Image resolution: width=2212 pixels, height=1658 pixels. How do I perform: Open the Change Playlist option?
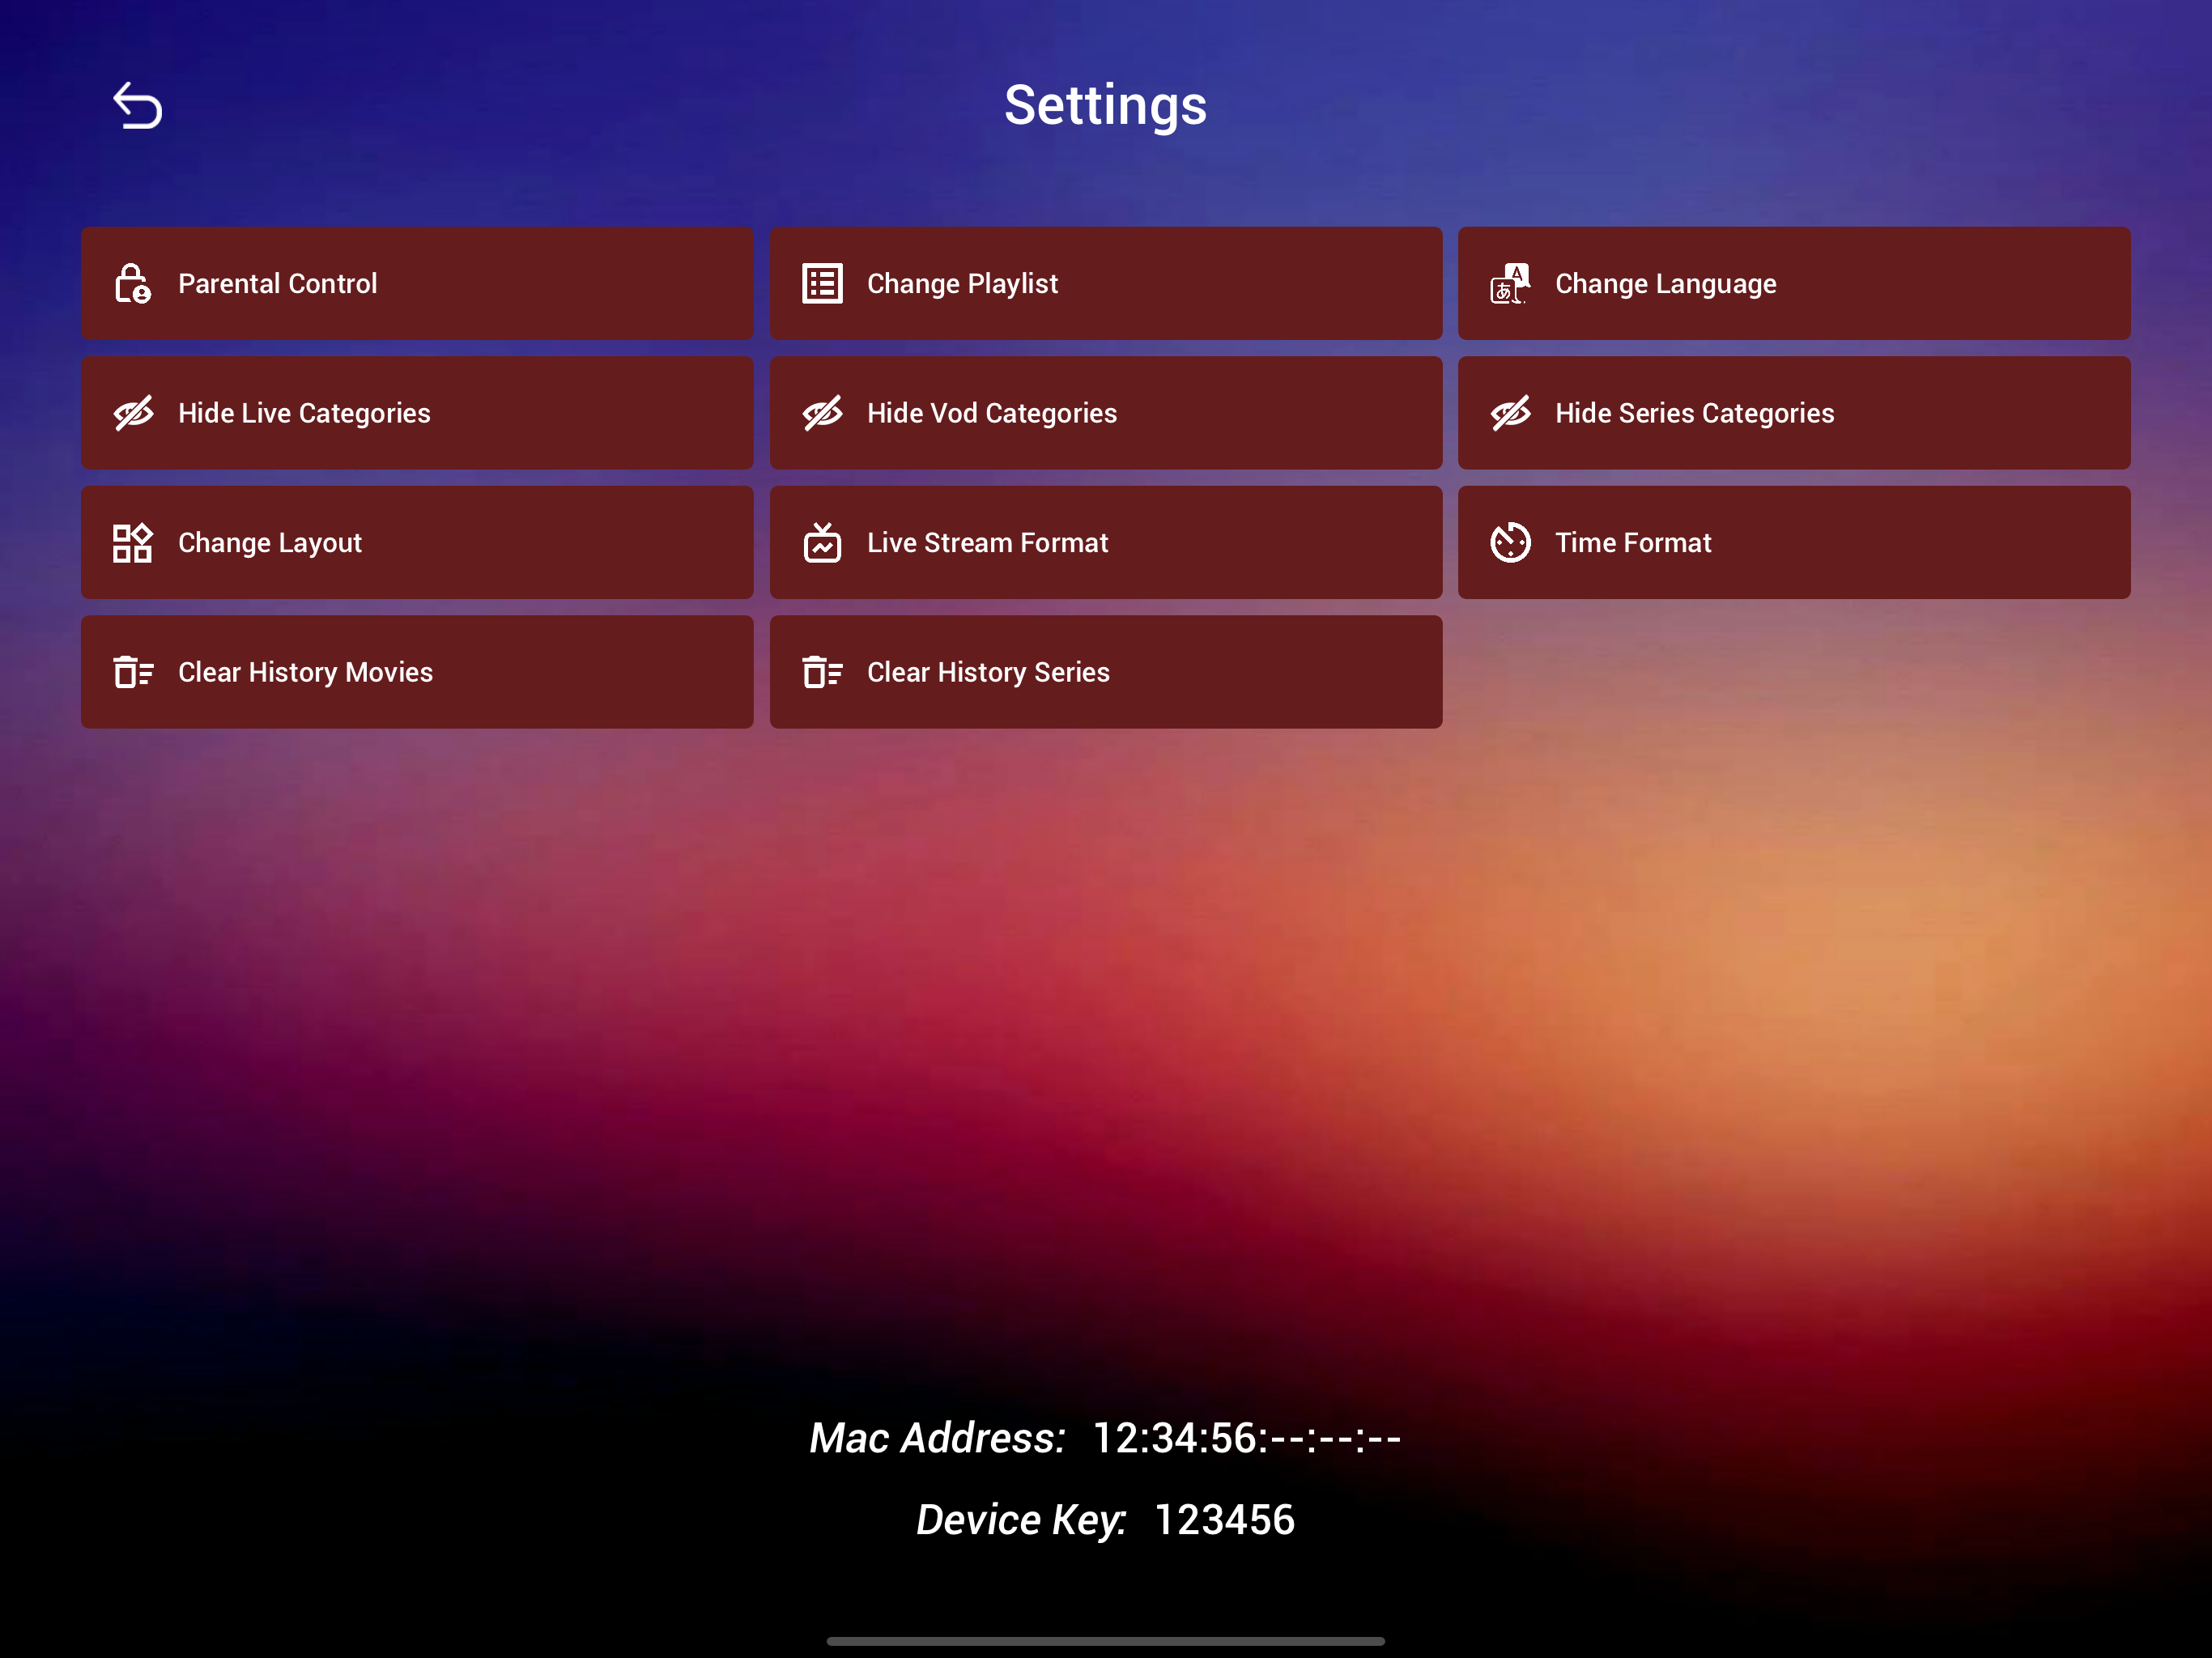[1106, 284]
